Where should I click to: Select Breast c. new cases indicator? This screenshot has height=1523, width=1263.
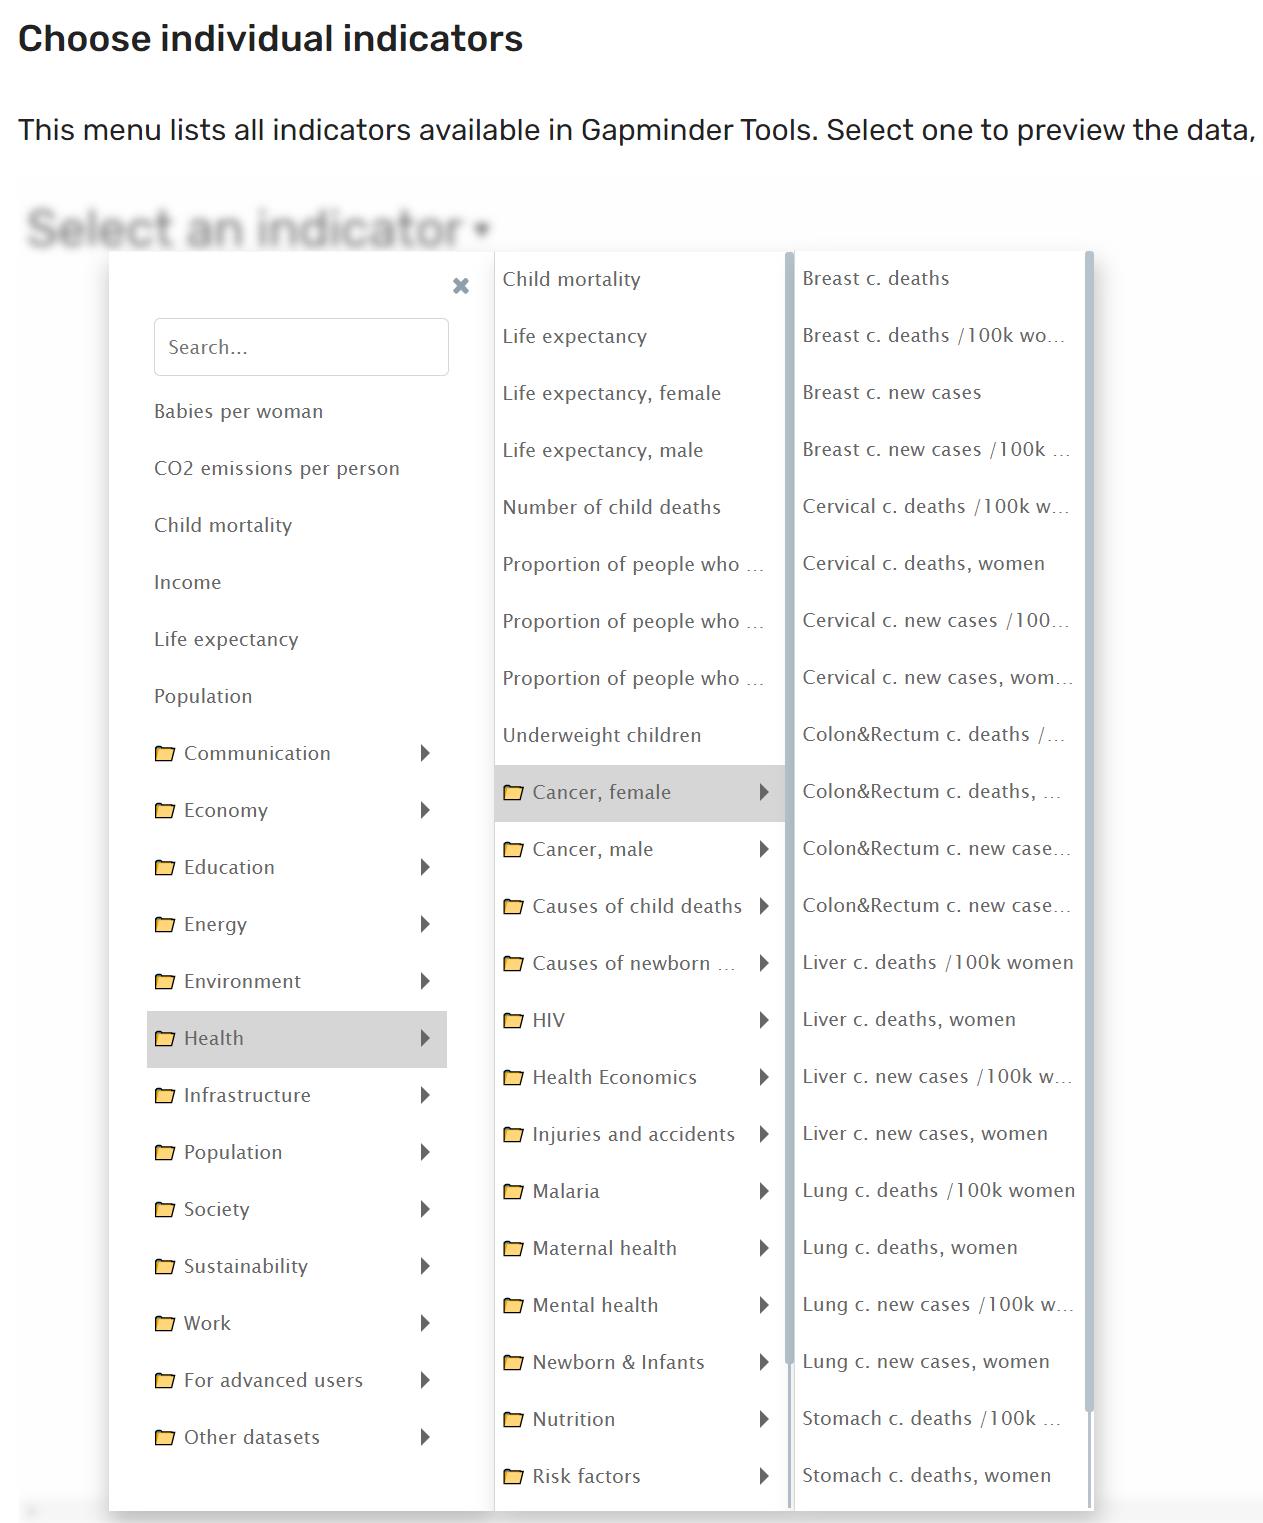point(891,393)
